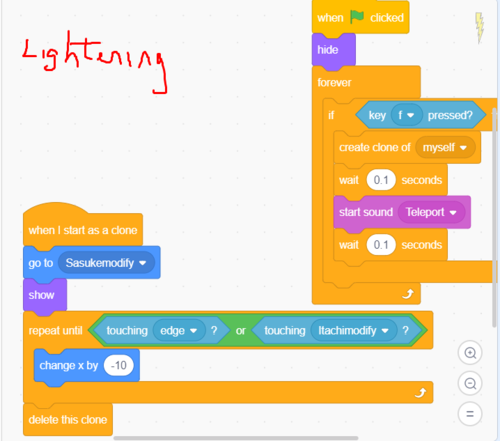Screen dimensions: 500x441
Task: Click the vertical workspace scrollbar
Action: pyautogui.click(x=494, y=217)
